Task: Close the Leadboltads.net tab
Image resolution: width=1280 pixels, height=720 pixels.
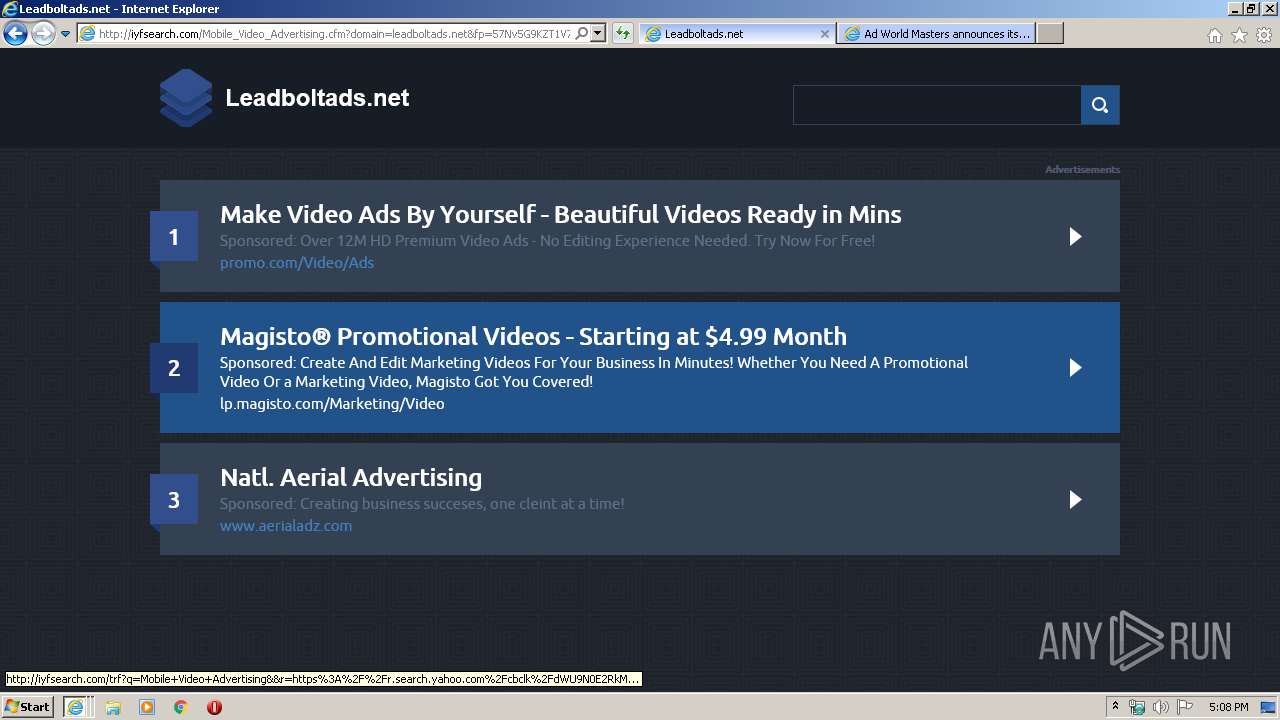Action: click(824, 33)
